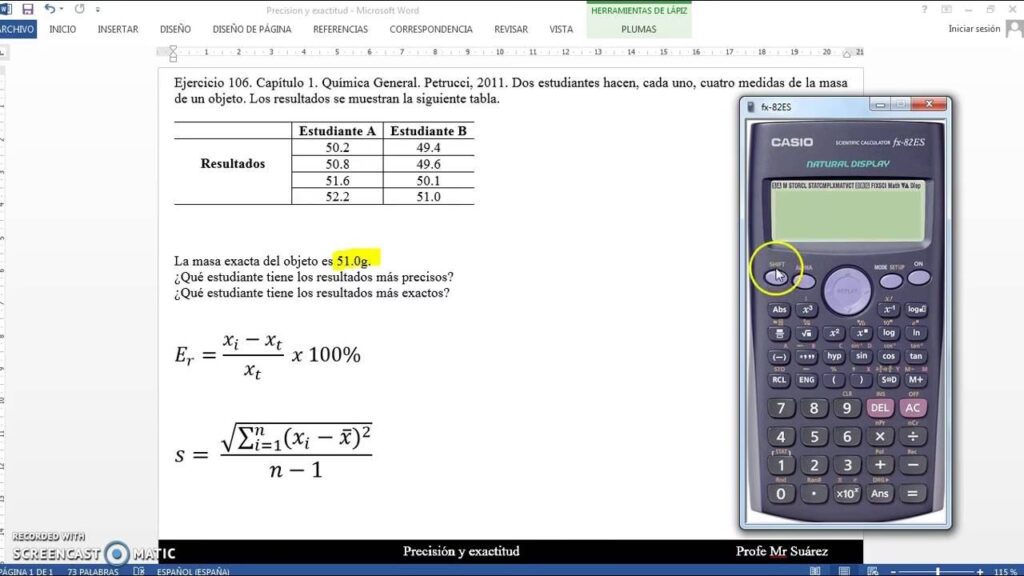1024x576 pixels.
Task: Click the Save icon in quick access toolbar
Action: pos(27,9)
